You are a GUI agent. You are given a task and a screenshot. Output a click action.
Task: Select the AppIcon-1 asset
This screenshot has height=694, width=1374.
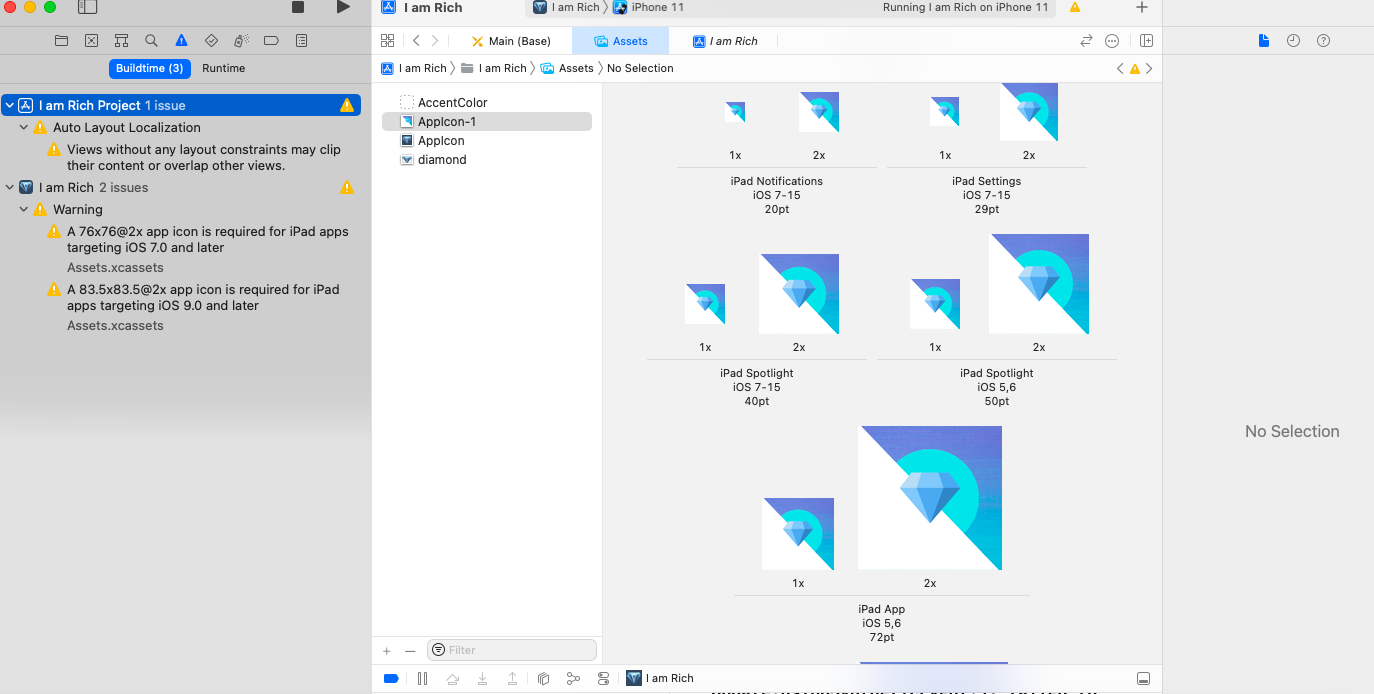[487, 121]
